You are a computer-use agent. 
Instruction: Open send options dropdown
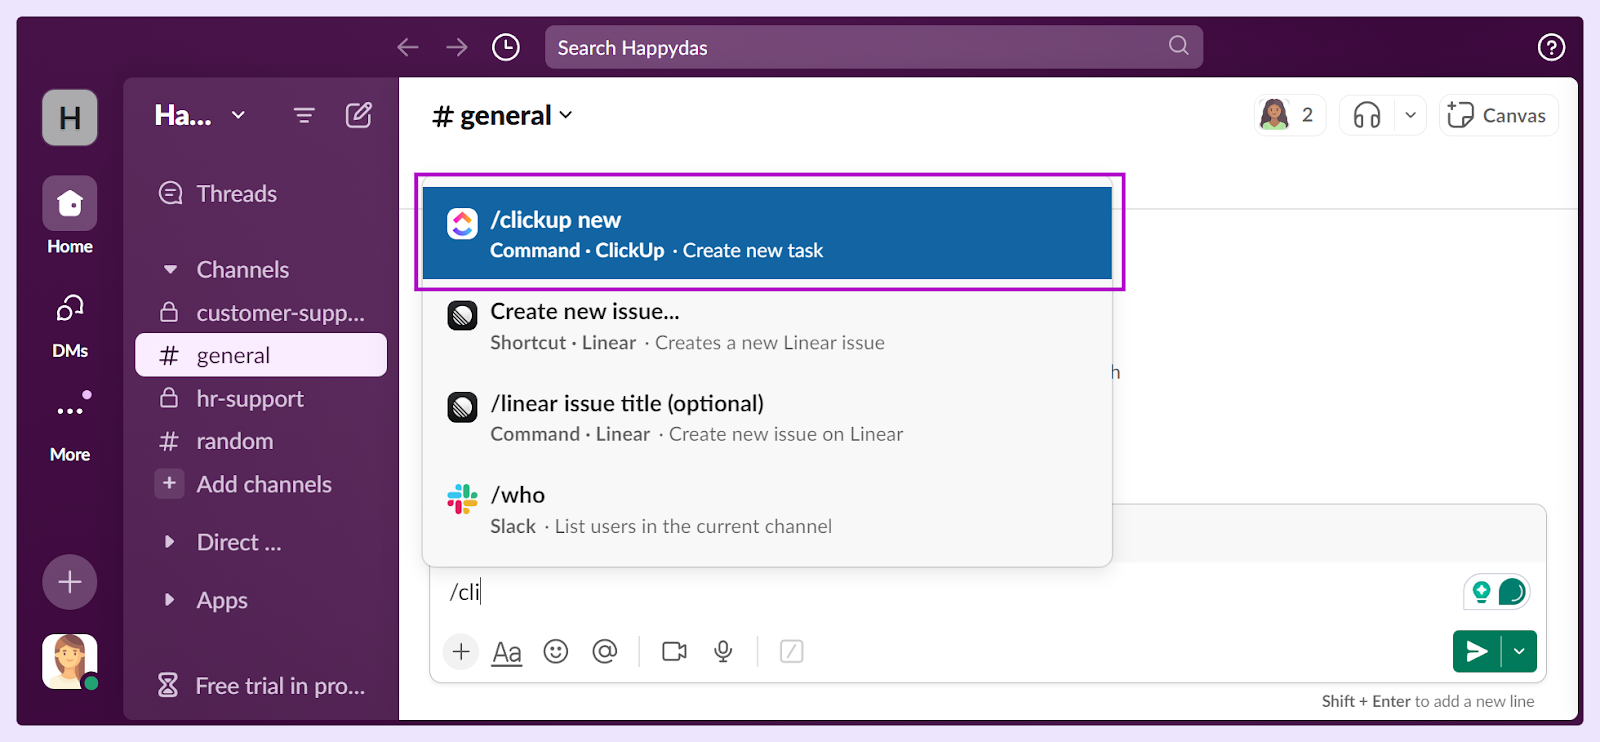[1519, 652]
